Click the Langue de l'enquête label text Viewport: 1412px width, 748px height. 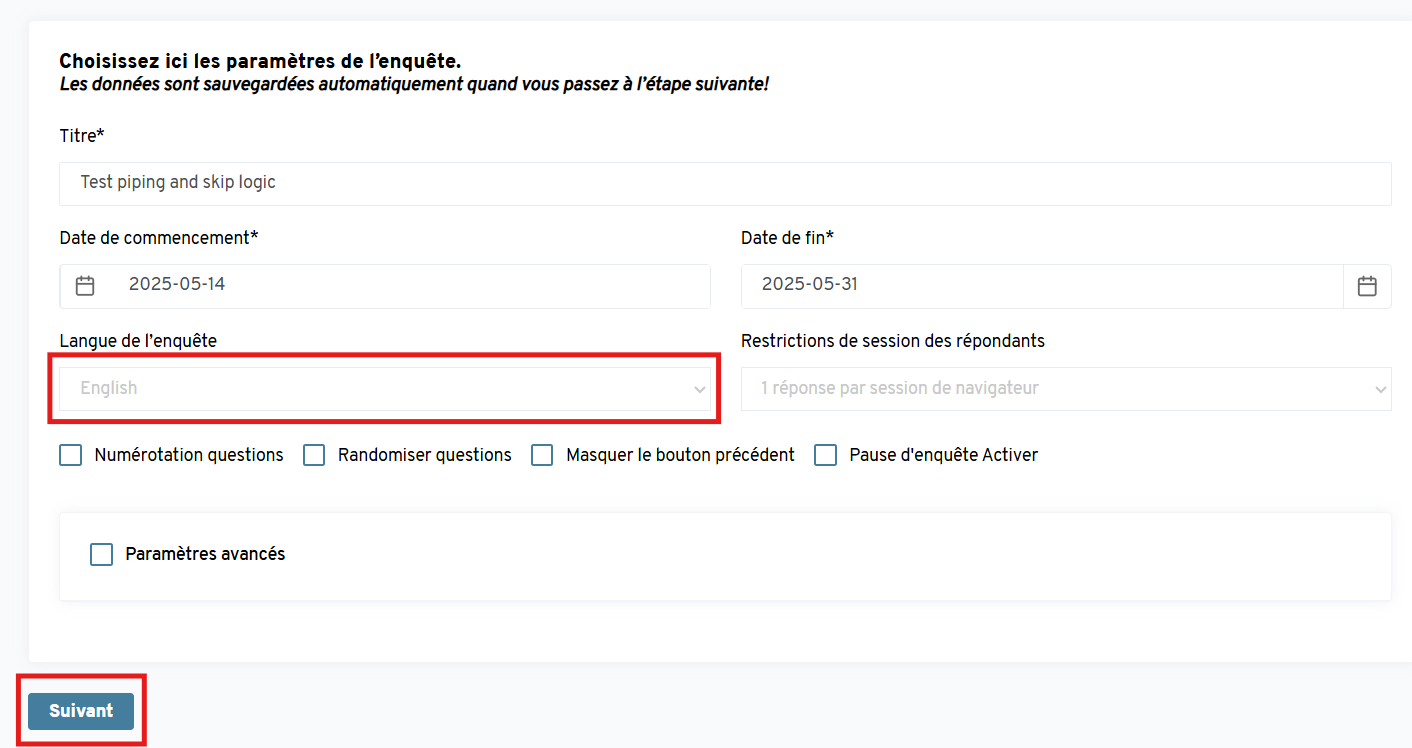click(138, 341)
